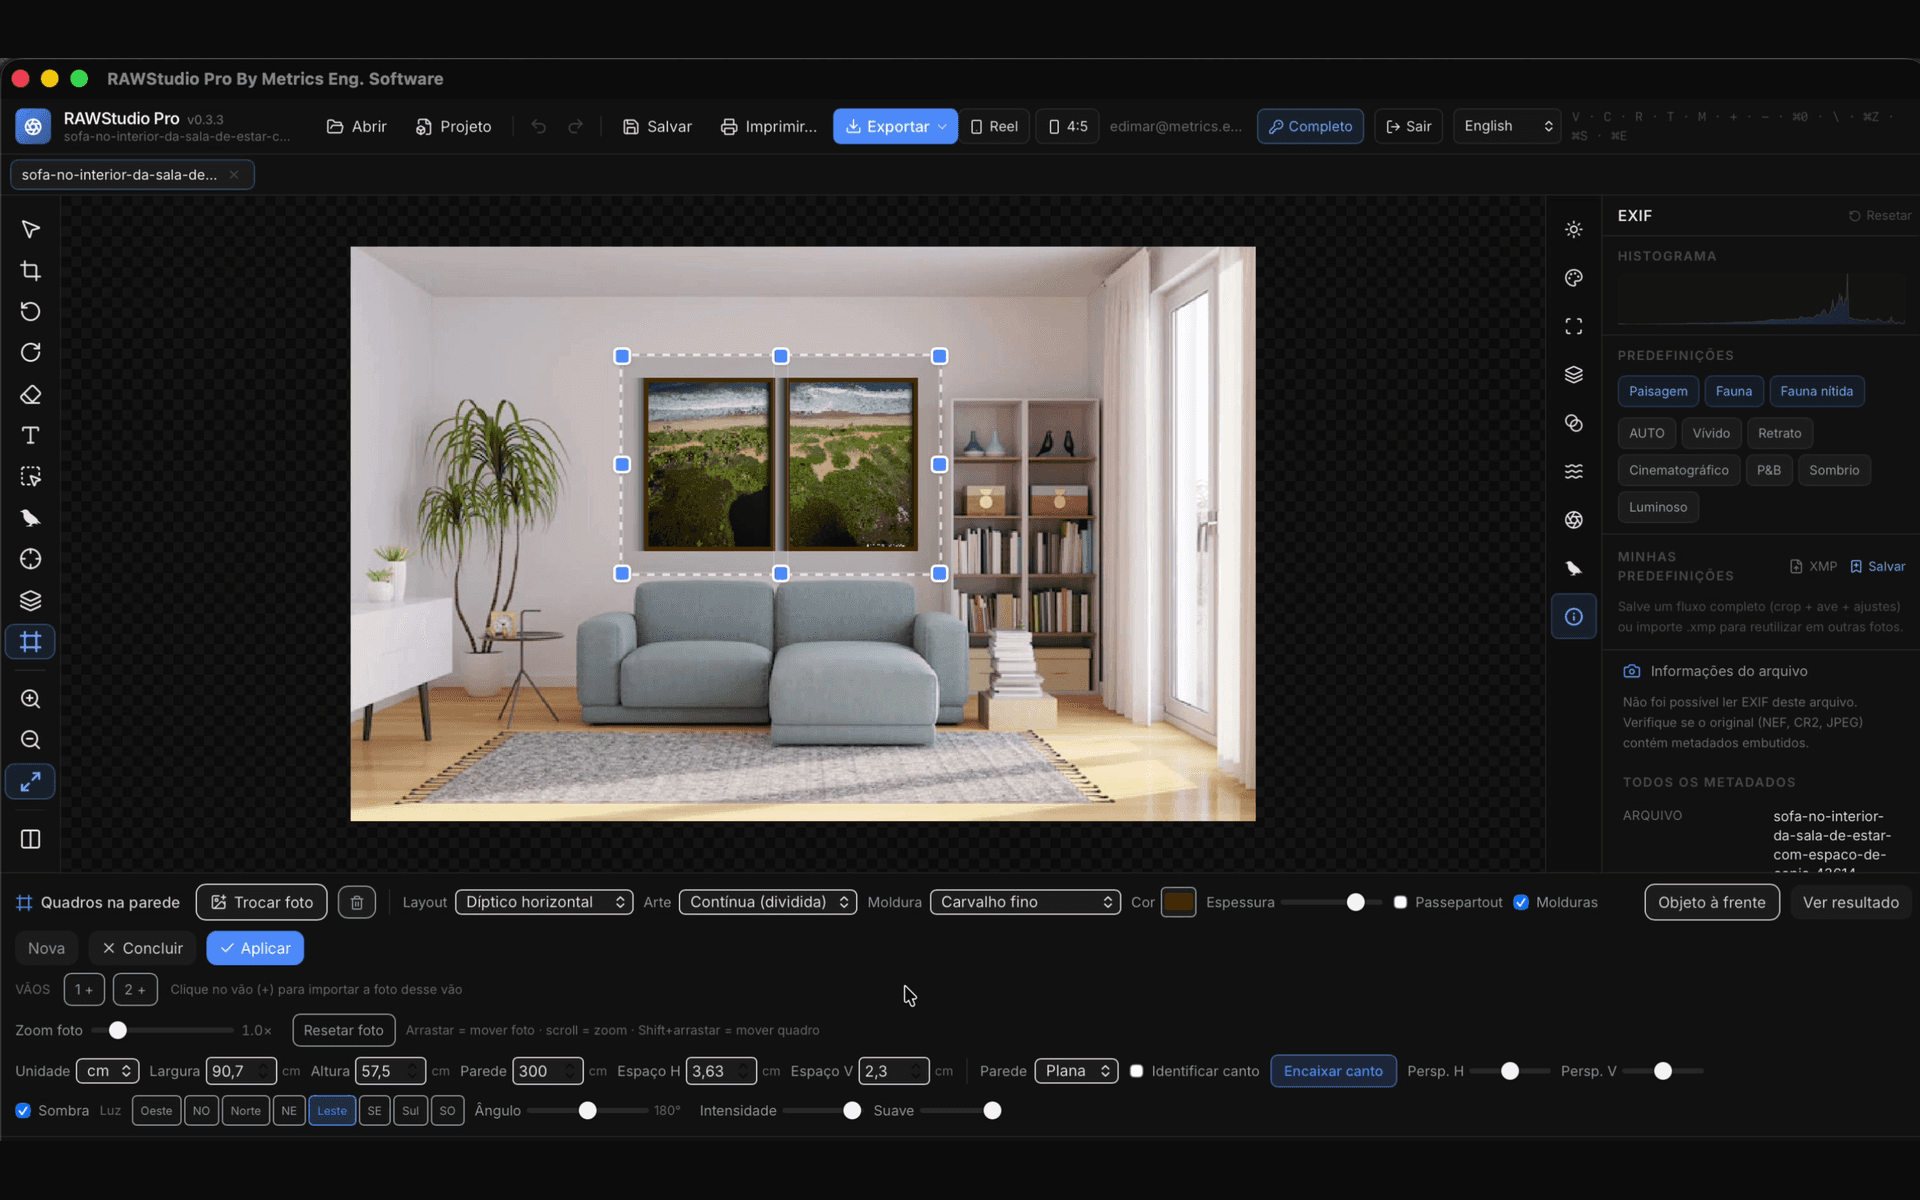
Task: Set light direction to Norte
Action: click(x=245, y=1111)
